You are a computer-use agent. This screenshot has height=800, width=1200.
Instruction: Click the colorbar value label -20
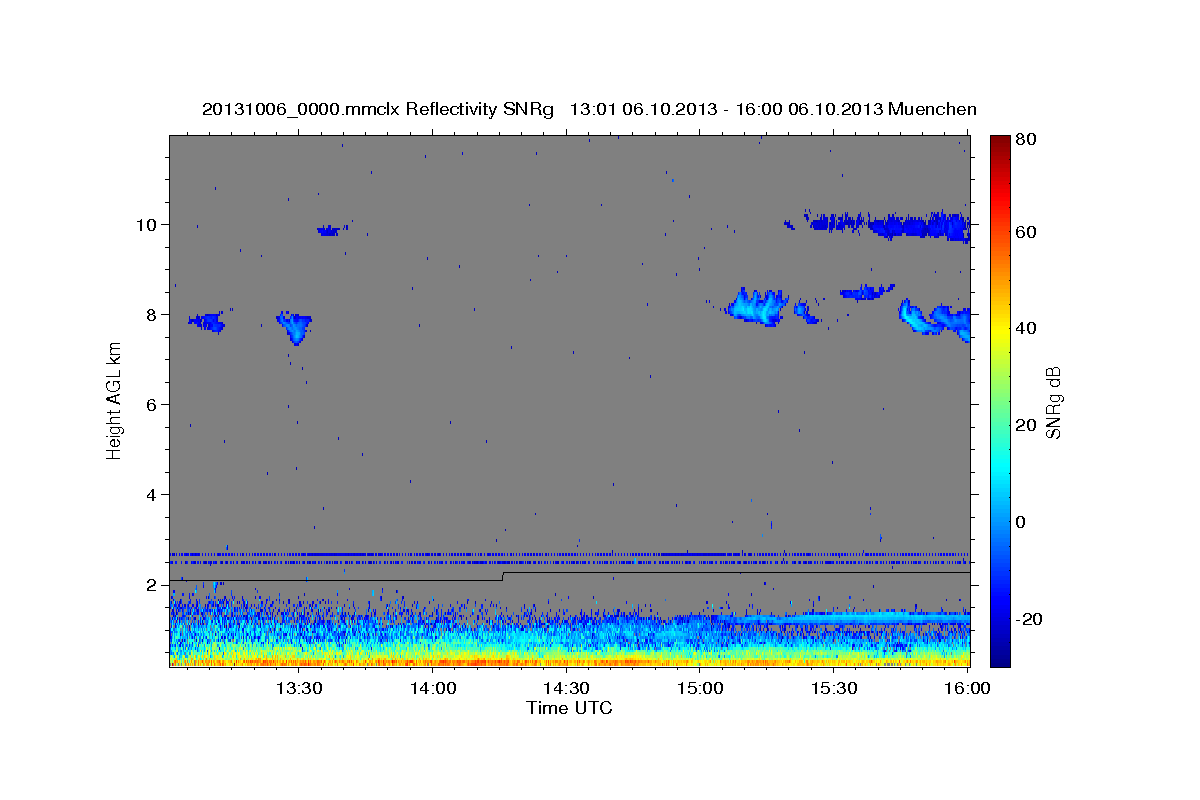pyautogui.click(x=1030, y=619)
